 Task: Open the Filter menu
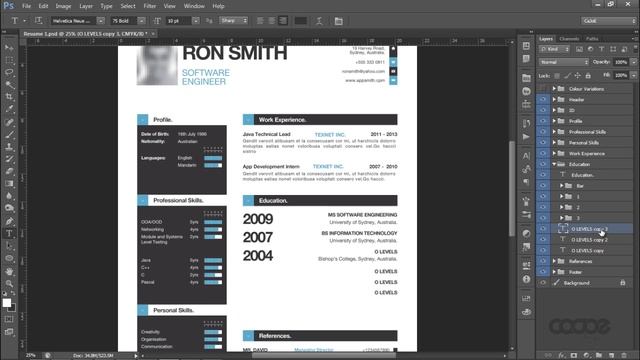coord(150,6)
